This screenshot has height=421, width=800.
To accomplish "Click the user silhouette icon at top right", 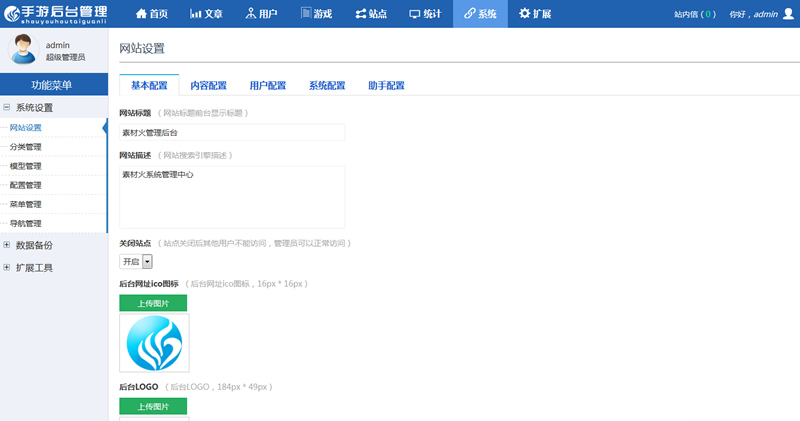I will 788,14.
